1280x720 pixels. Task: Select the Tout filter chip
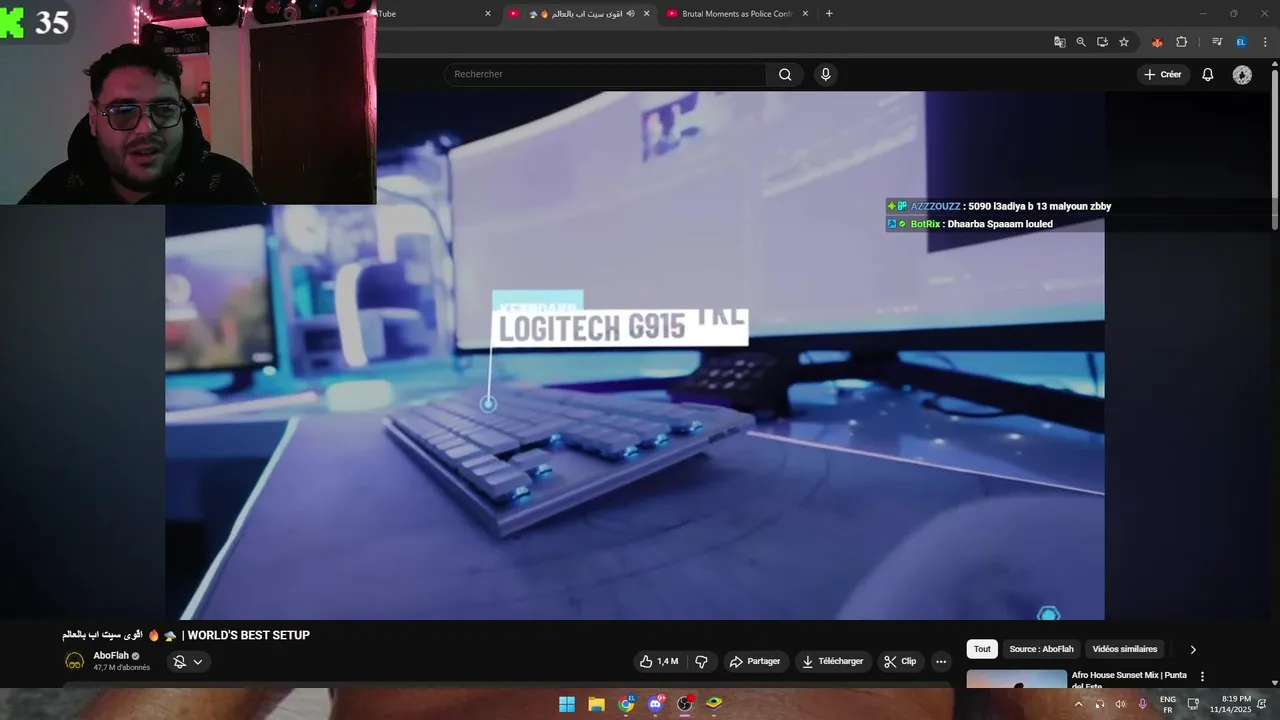982,649
